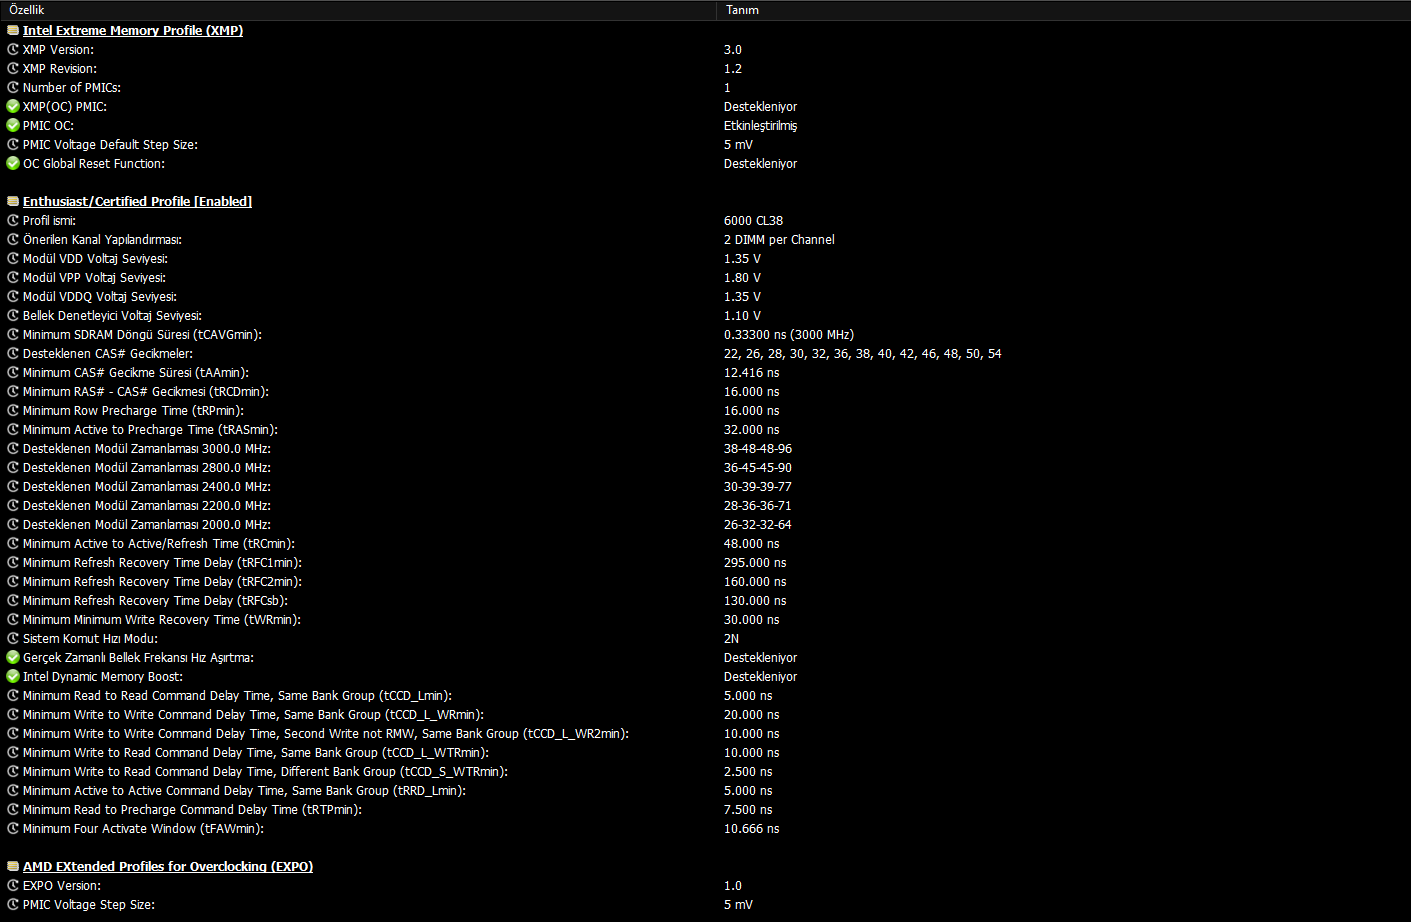Viewport: 1411px width, 922px height.
Task: Click the green check beside Gerçek Zamanlı Bellek Frekansı
Action: (x=13, y=658)
